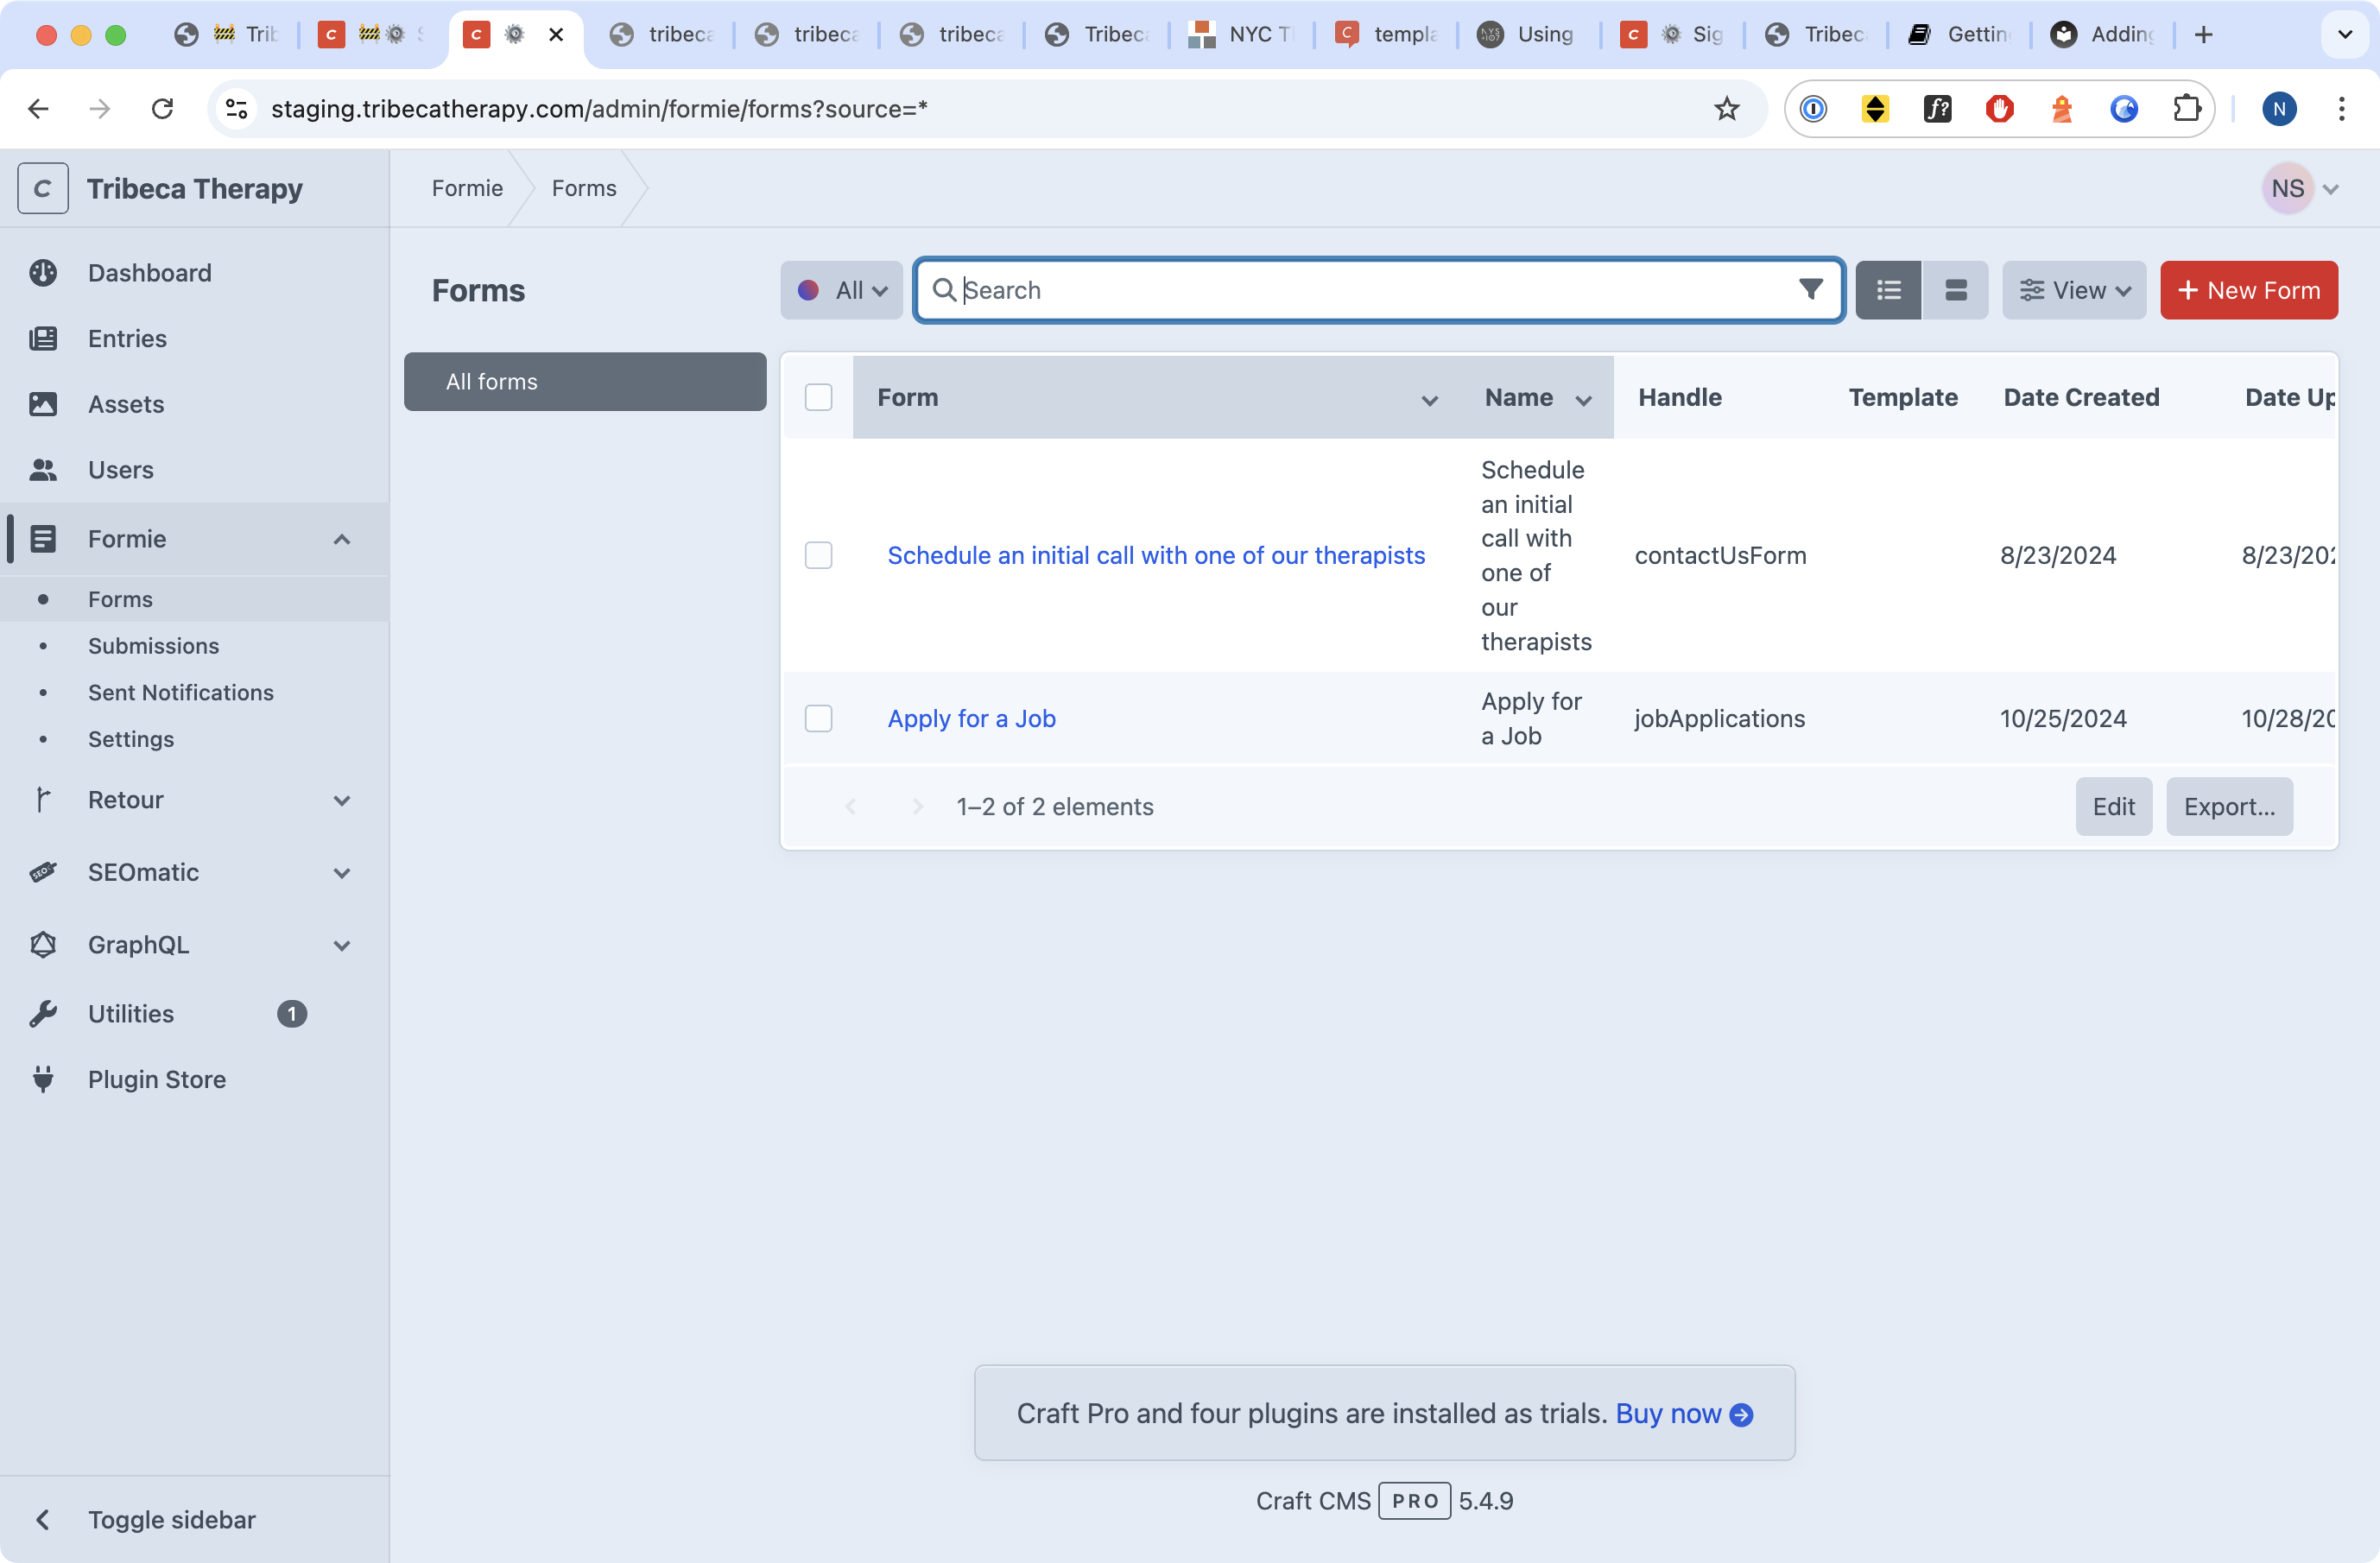Click jobApplications handle cell
Screen dimensions: 2380x1563
coord(1720,719)
